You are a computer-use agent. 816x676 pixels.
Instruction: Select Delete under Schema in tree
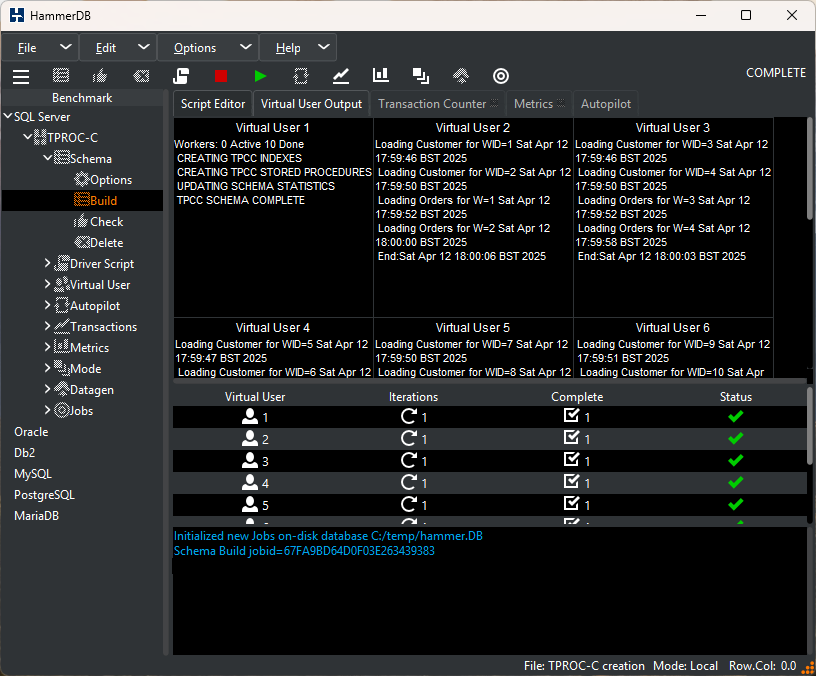click(107, 243)
